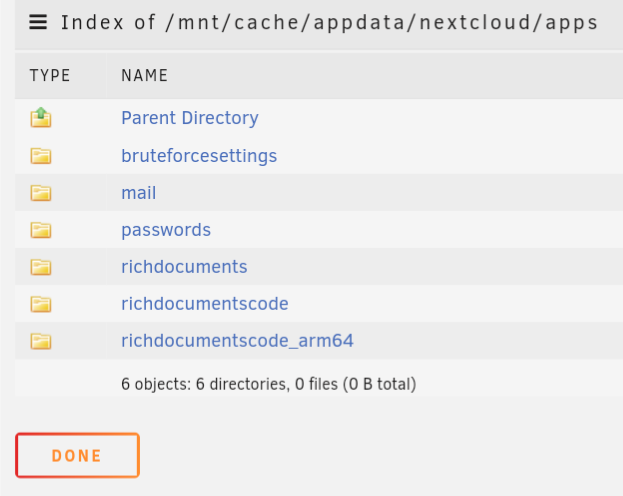This screenshot has height=496, width=623.
Task: Click the DONE button
Action: (x=77, y=455)
